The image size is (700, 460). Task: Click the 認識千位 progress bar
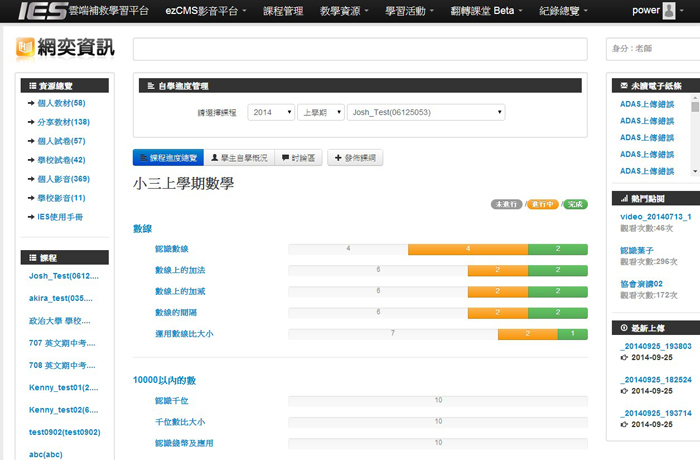438,401
